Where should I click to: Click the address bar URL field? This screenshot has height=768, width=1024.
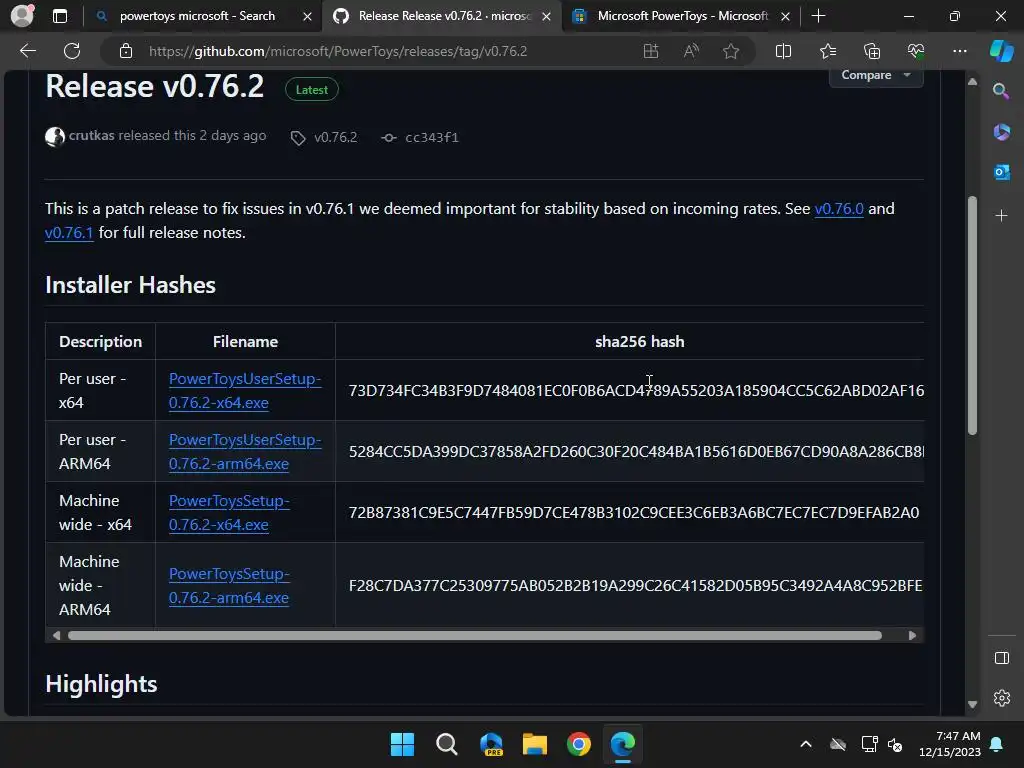point(338,51)
